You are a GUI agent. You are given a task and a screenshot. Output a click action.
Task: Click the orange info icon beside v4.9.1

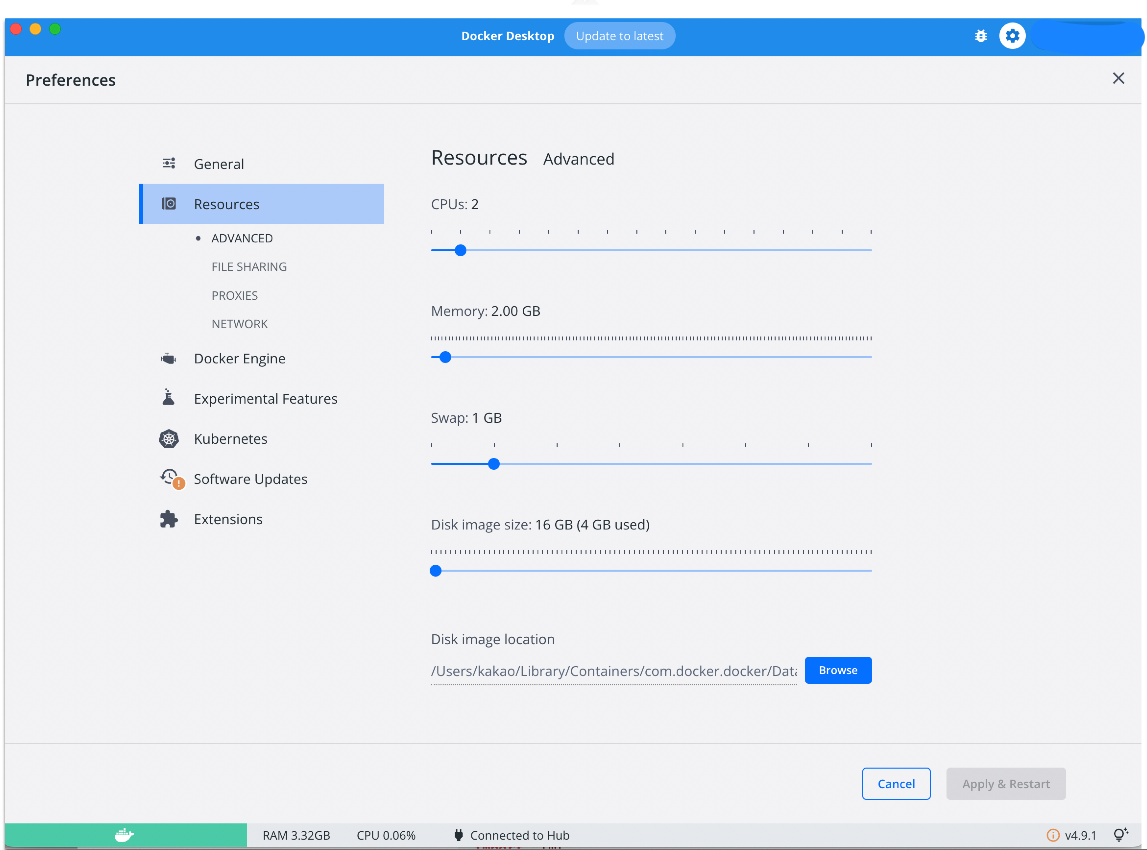point(1053,835)
